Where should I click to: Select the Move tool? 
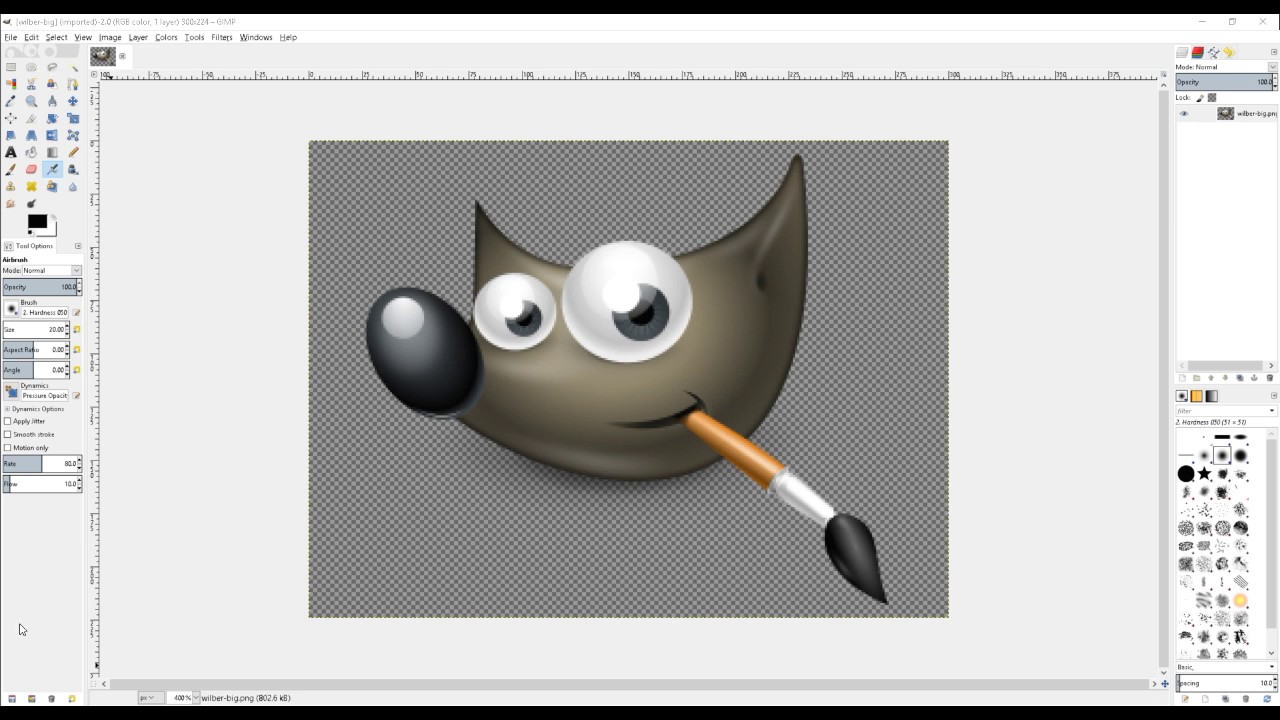click(73, 101)
